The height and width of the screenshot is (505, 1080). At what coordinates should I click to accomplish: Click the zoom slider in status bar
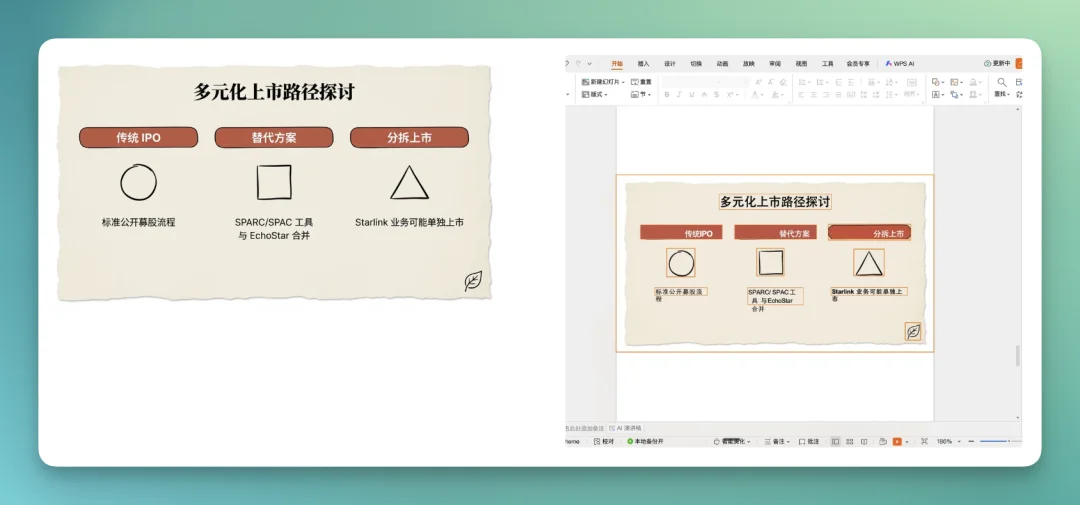click(1000, 442)
